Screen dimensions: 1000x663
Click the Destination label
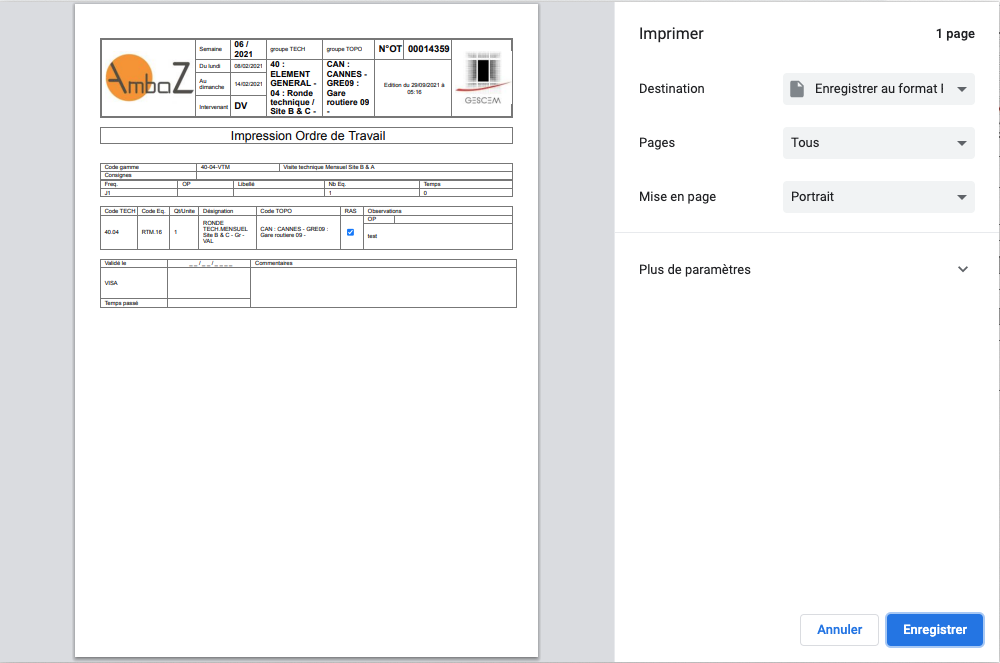pyautogui.click(x=672, y=89)
